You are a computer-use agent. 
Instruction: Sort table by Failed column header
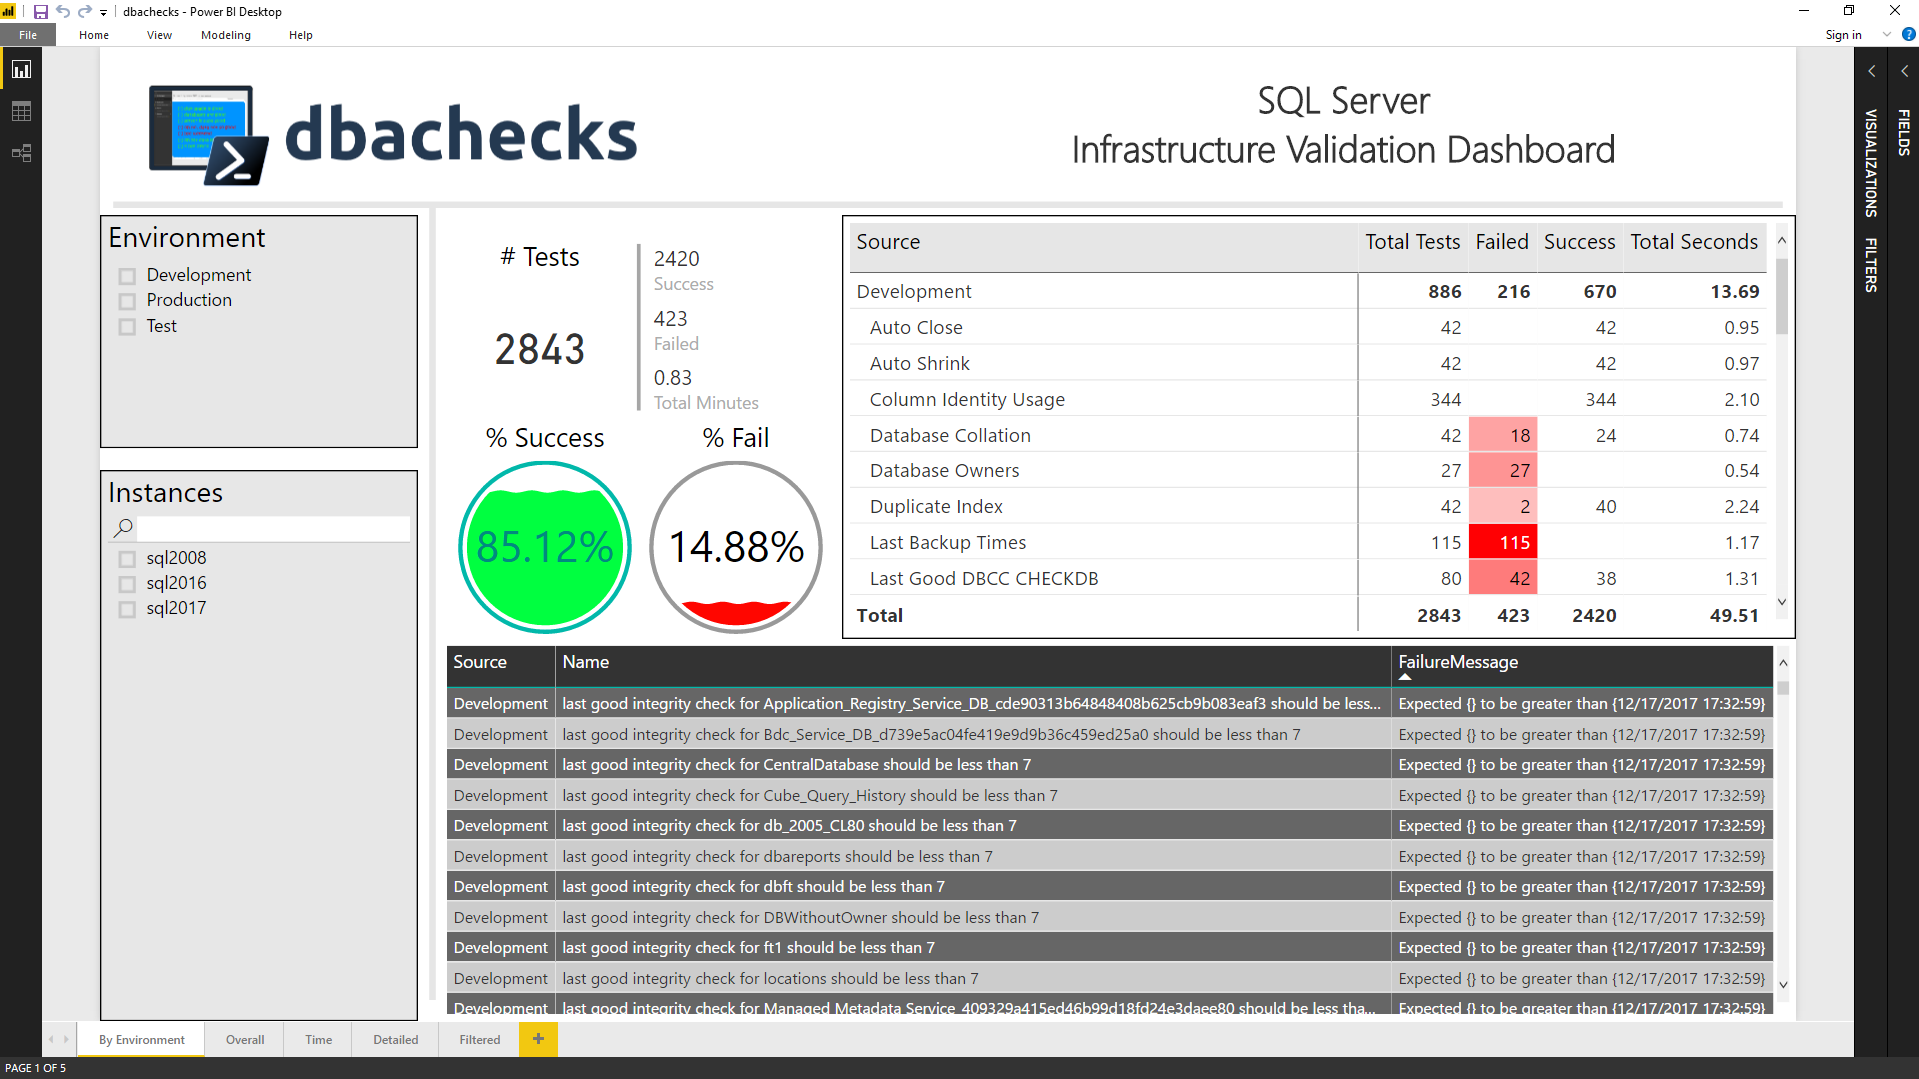[x=1501, y=242]
